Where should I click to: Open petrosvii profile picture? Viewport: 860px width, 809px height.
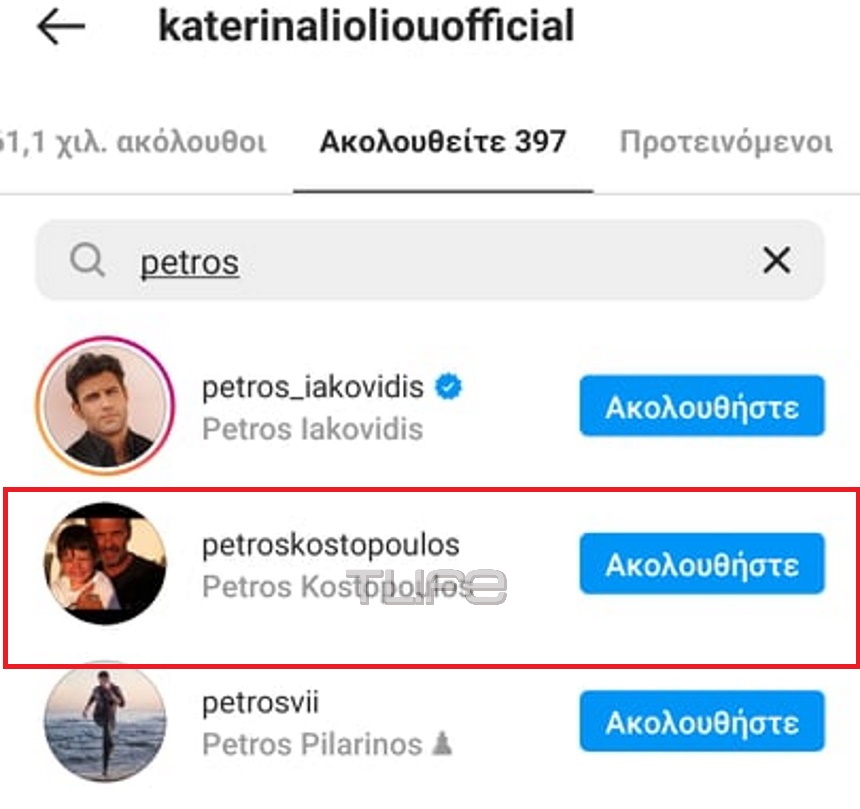coord(105,721)
